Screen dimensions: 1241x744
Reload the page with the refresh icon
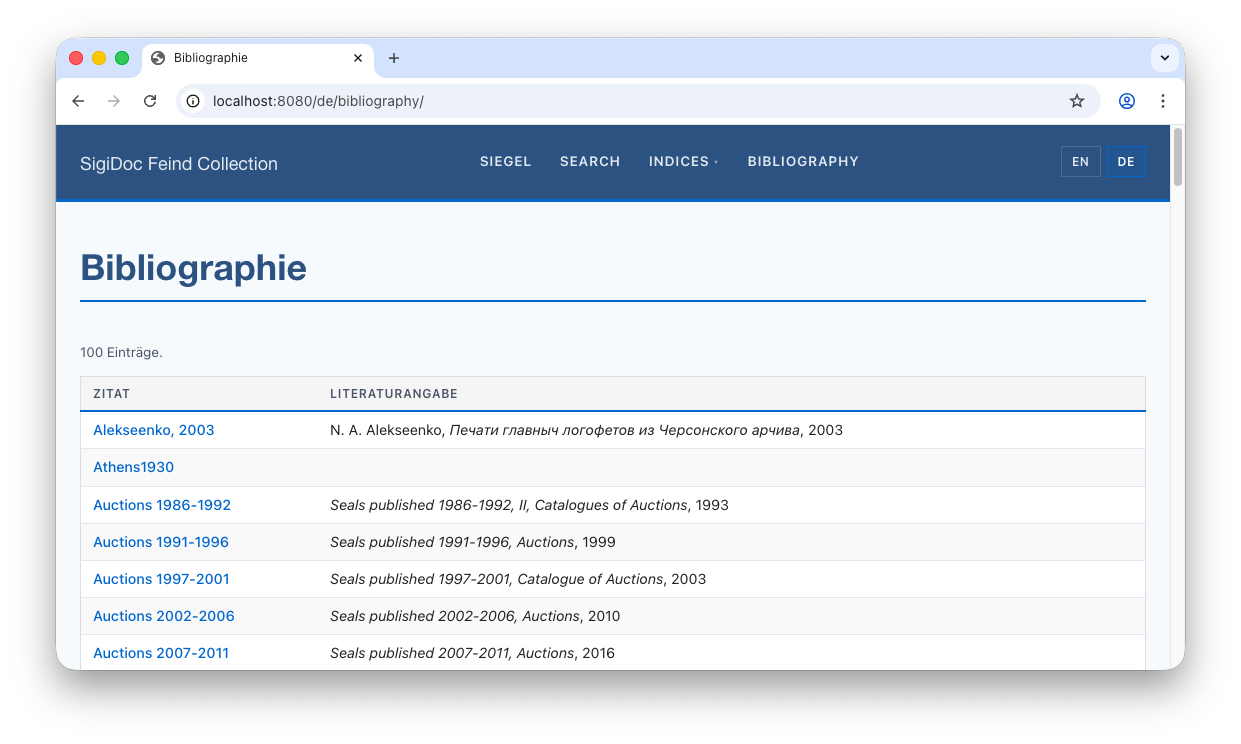[150, 101]
